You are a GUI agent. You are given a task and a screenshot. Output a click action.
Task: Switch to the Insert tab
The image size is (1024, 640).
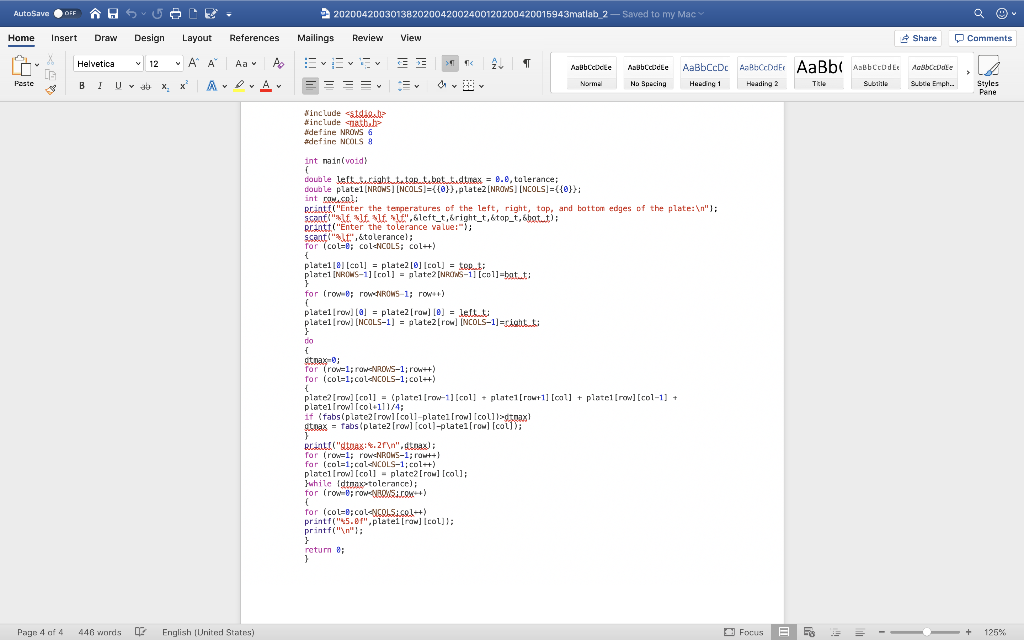[64, 38]
